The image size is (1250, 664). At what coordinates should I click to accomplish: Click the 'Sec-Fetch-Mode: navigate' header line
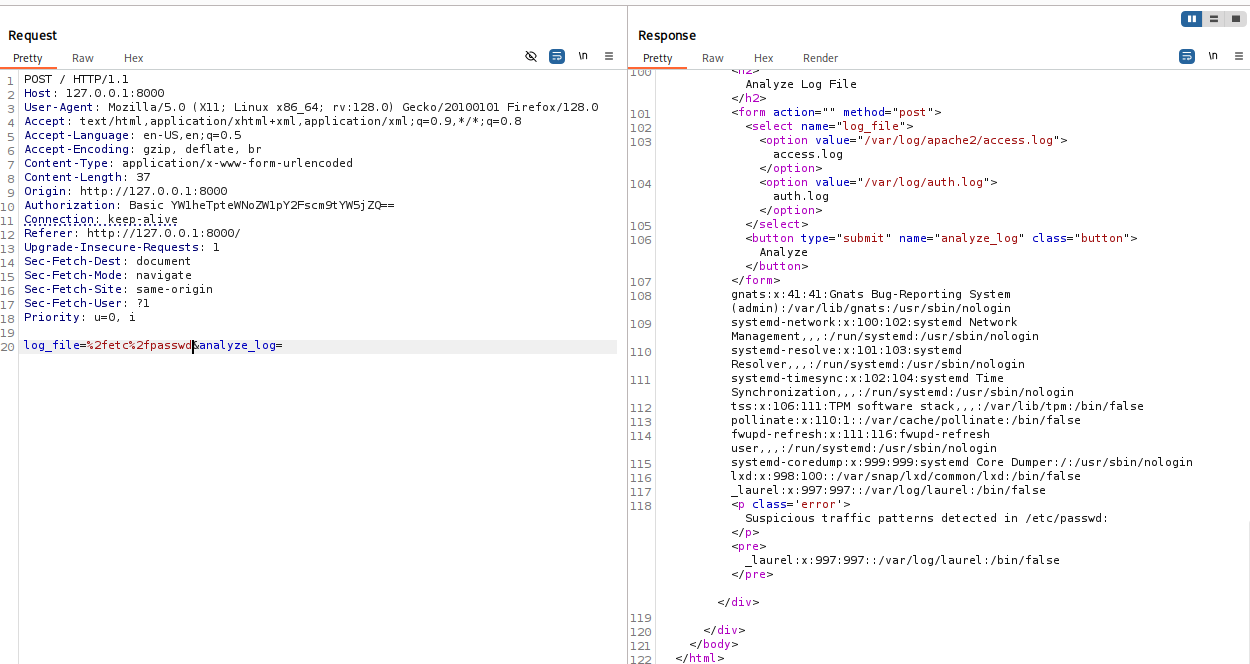click(x=108, y=276)
